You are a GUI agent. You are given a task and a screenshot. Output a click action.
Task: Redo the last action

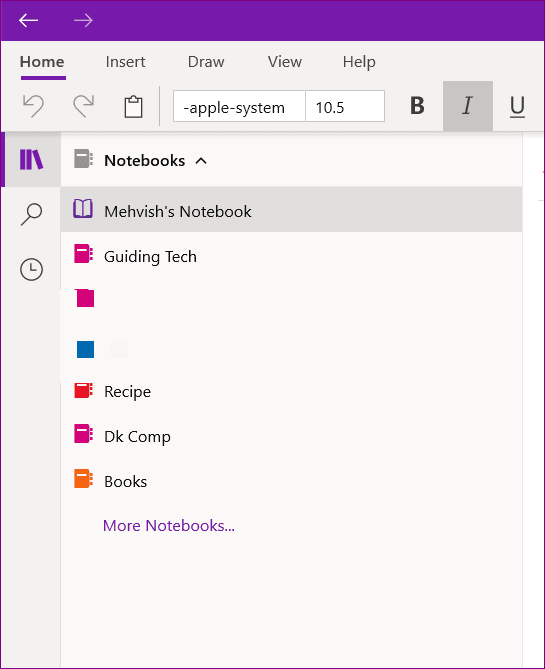(84, 106)
